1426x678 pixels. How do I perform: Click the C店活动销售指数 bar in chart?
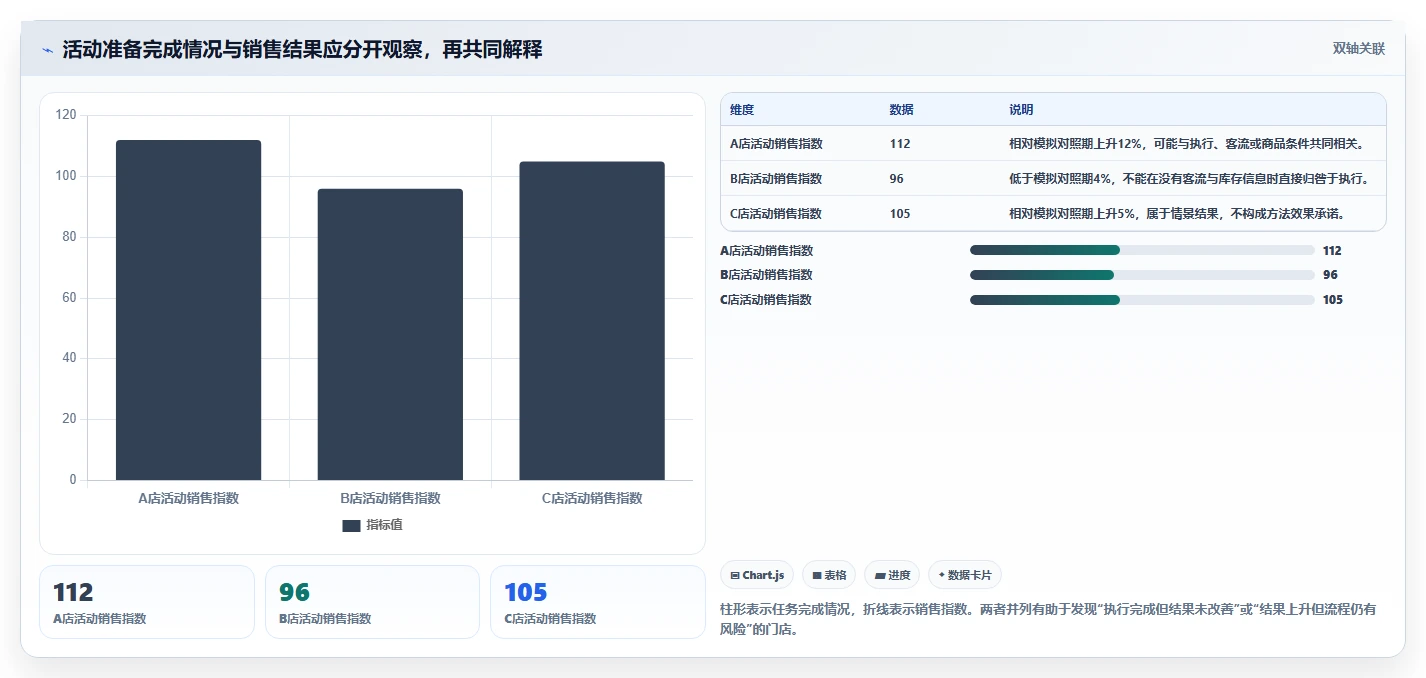(x=592, y=321)
